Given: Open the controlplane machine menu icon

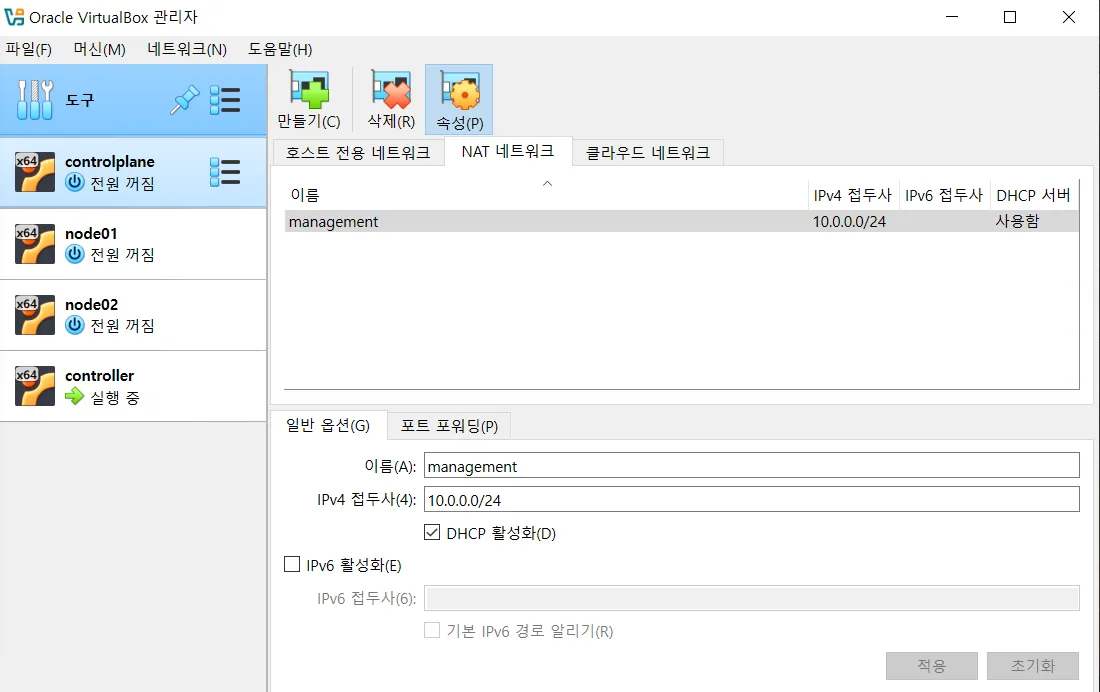Looking at the screenshot, I should (225, 172).
